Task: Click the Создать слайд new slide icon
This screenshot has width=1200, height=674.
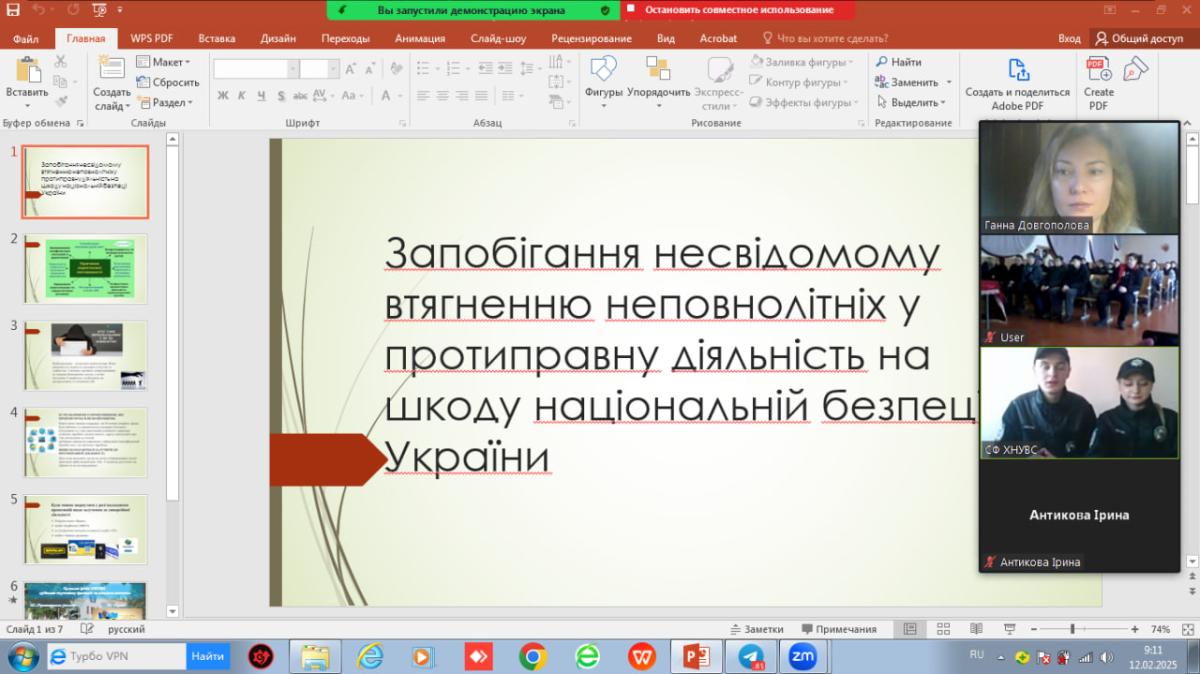Action: 112,69
